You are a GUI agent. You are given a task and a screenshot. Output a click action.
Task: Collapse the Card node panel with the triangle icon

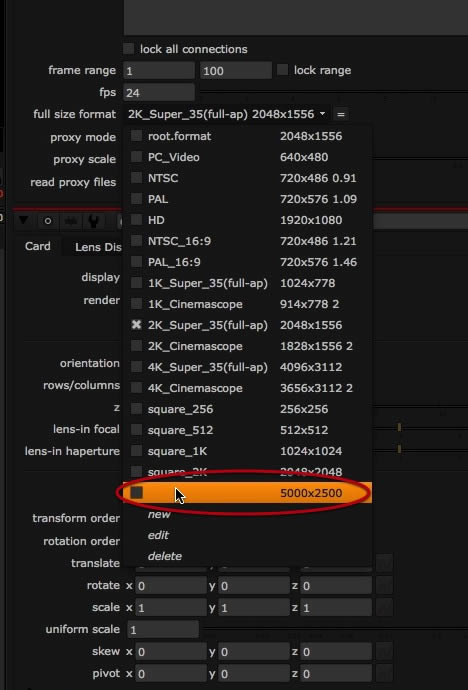coord(24,220)
